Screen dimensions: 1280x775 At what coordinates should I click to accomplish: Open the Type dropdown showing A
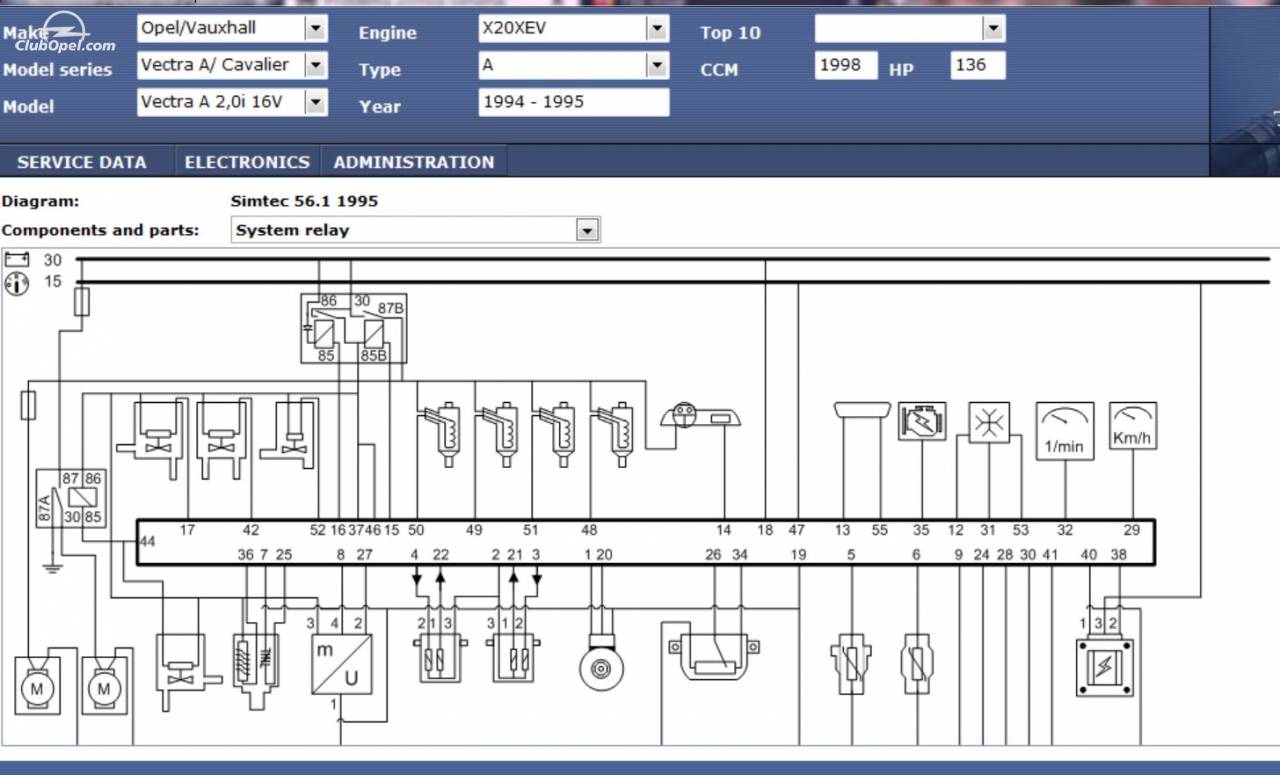click(574, 65)
